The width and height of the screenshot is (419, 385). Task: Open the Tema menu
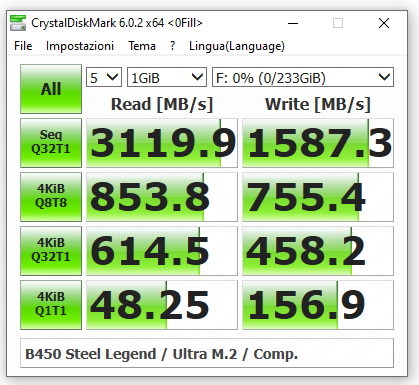click(x=142, y=46)
